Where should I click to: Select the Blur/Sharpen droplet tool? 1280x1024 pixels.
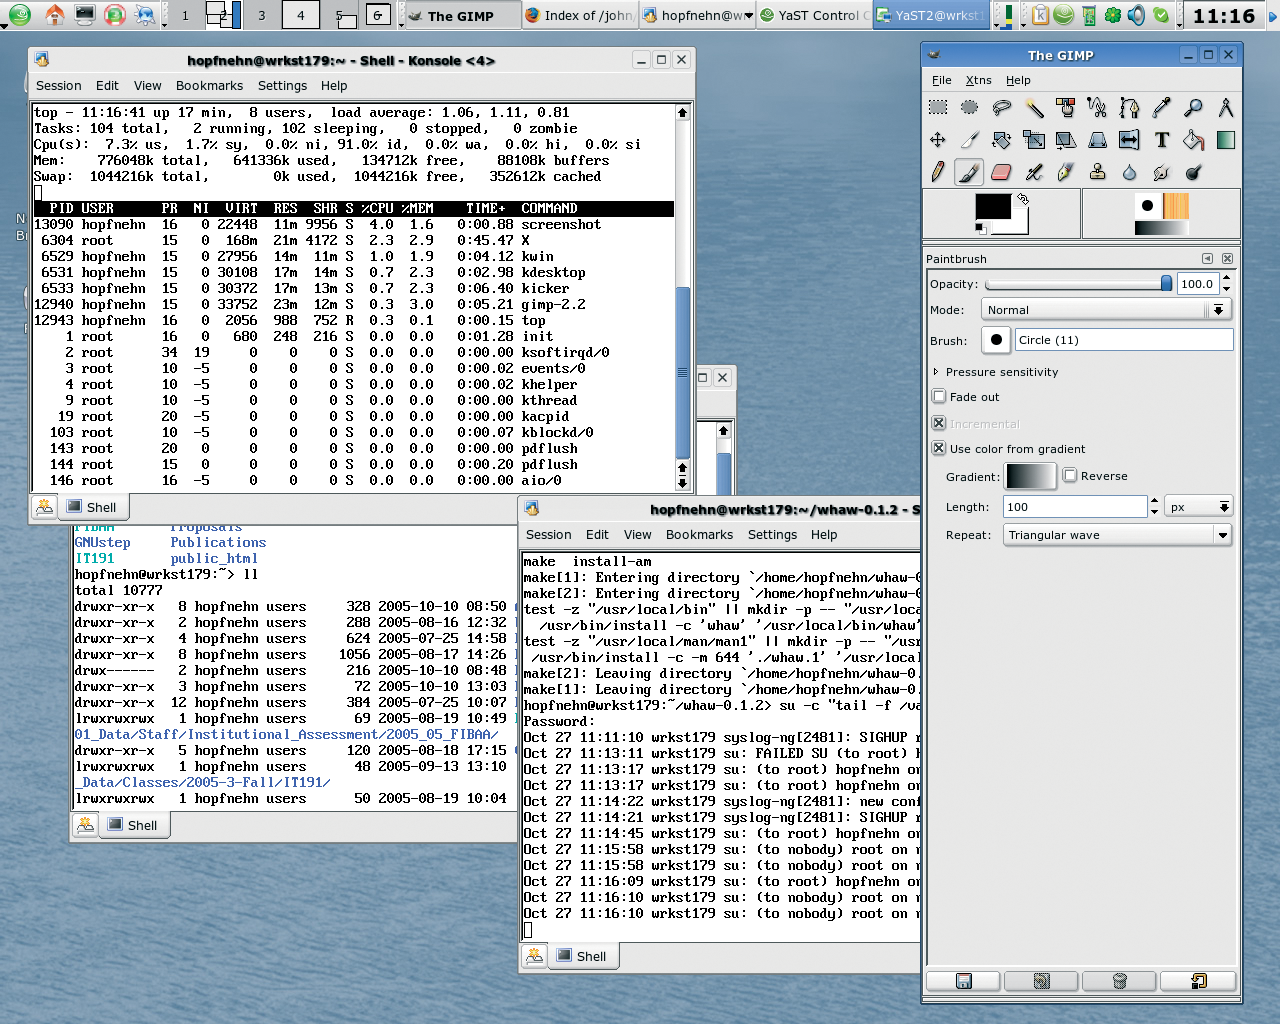pyautogui.click(x=1130, y=172)
